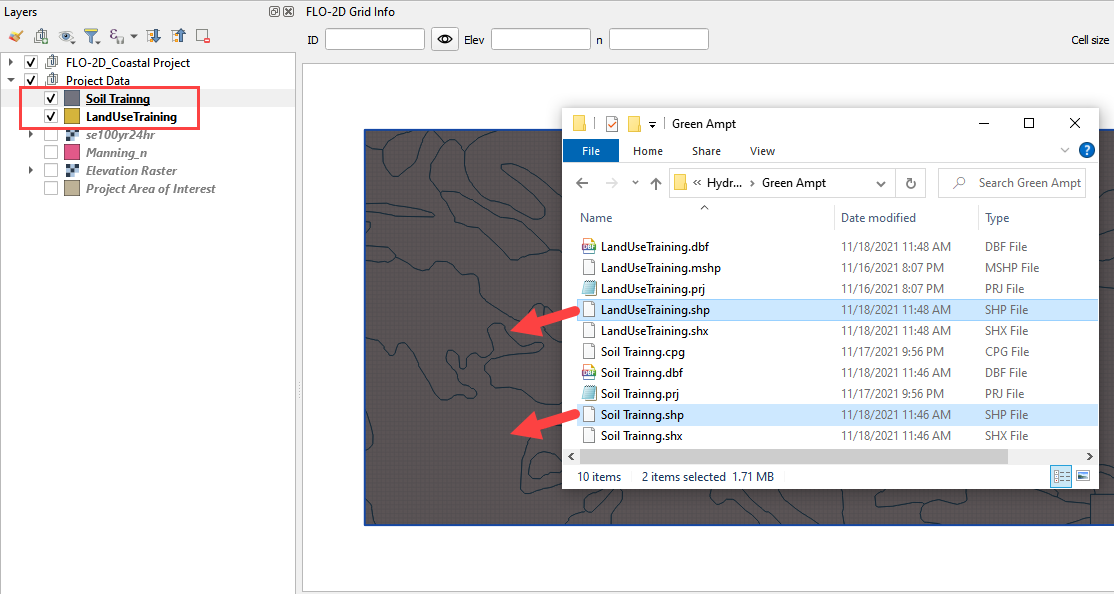Click the Soil Trainng layer color swatch

click(x=72, y=99)
